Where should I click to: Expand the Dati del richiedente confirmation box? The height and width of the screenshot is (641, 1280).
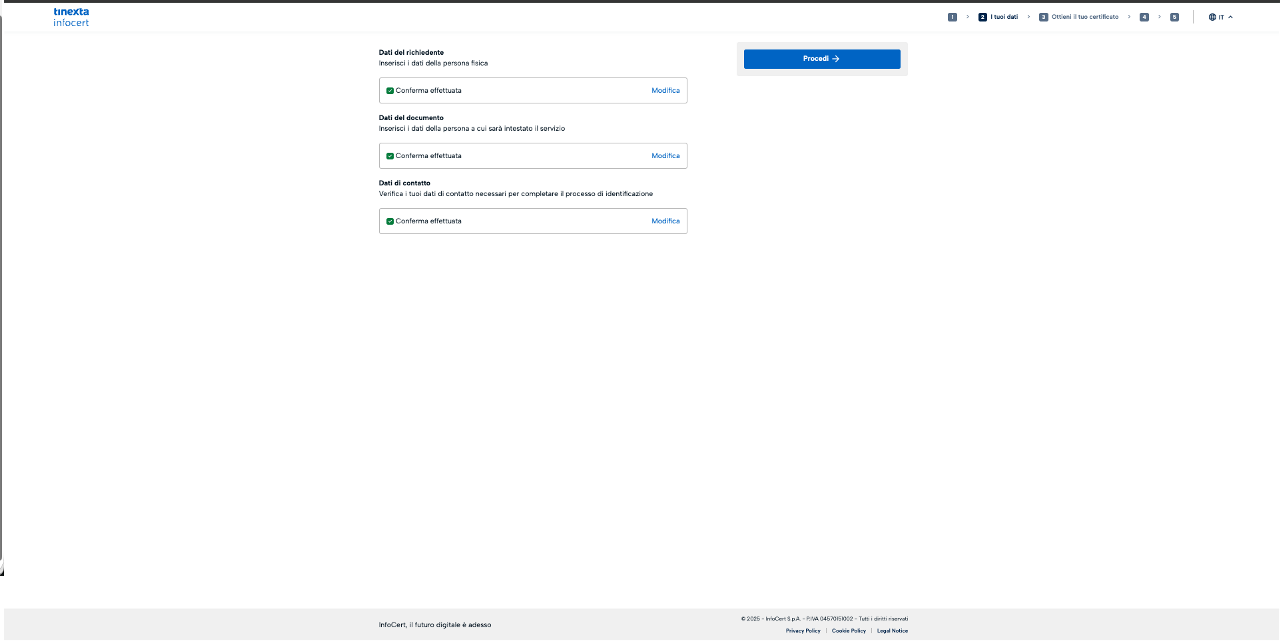point(533,90)
